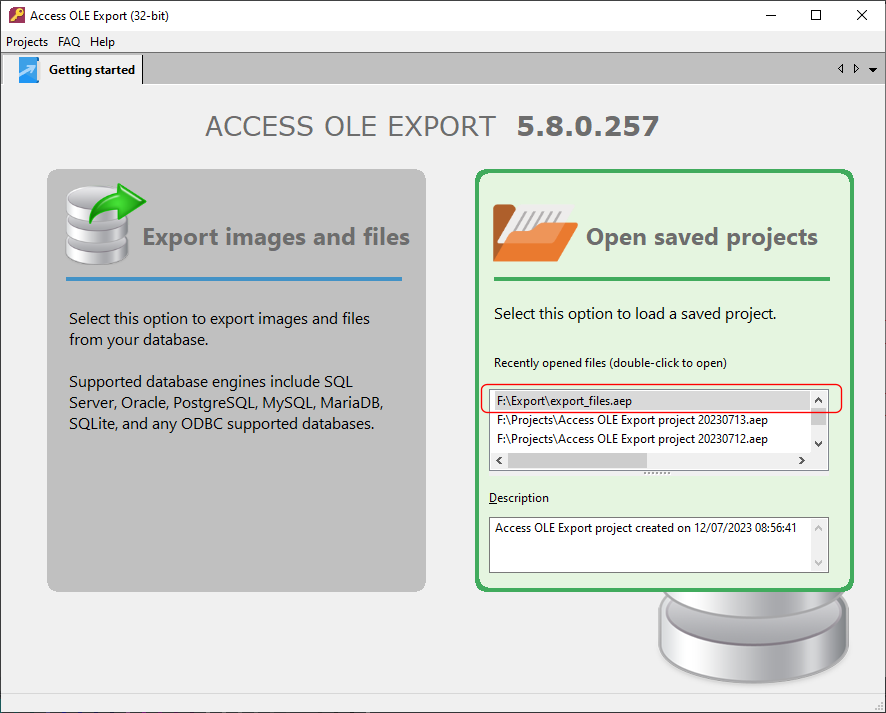Open the tab list dropdown arrow

click(873, 70)
